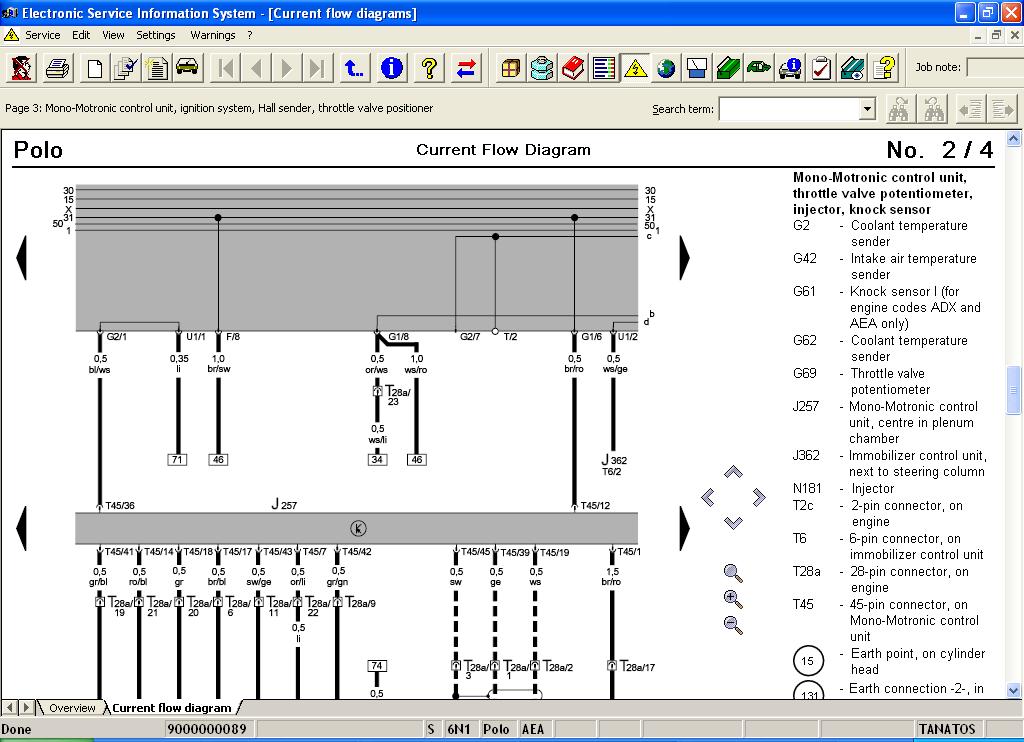Zoom out with the minus magnifier icon
1024x742 pixels.
(733, 625)
